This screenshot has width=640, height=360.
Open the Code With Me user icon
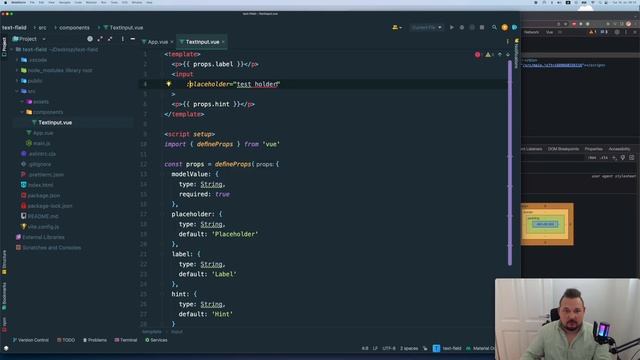396,27
